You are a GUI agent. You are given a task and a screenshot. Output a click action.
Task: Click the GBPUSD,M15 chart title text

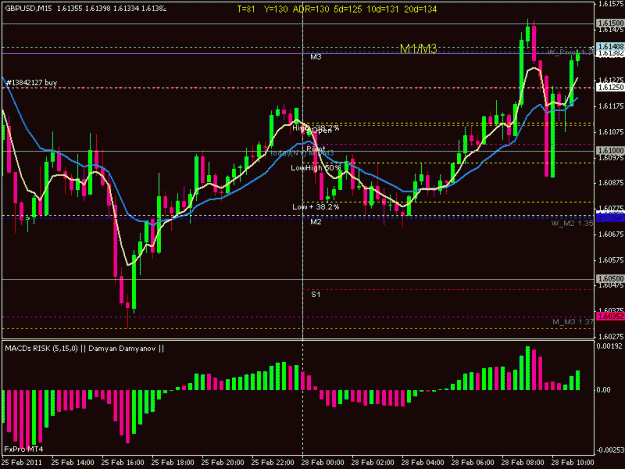(28, 8)
